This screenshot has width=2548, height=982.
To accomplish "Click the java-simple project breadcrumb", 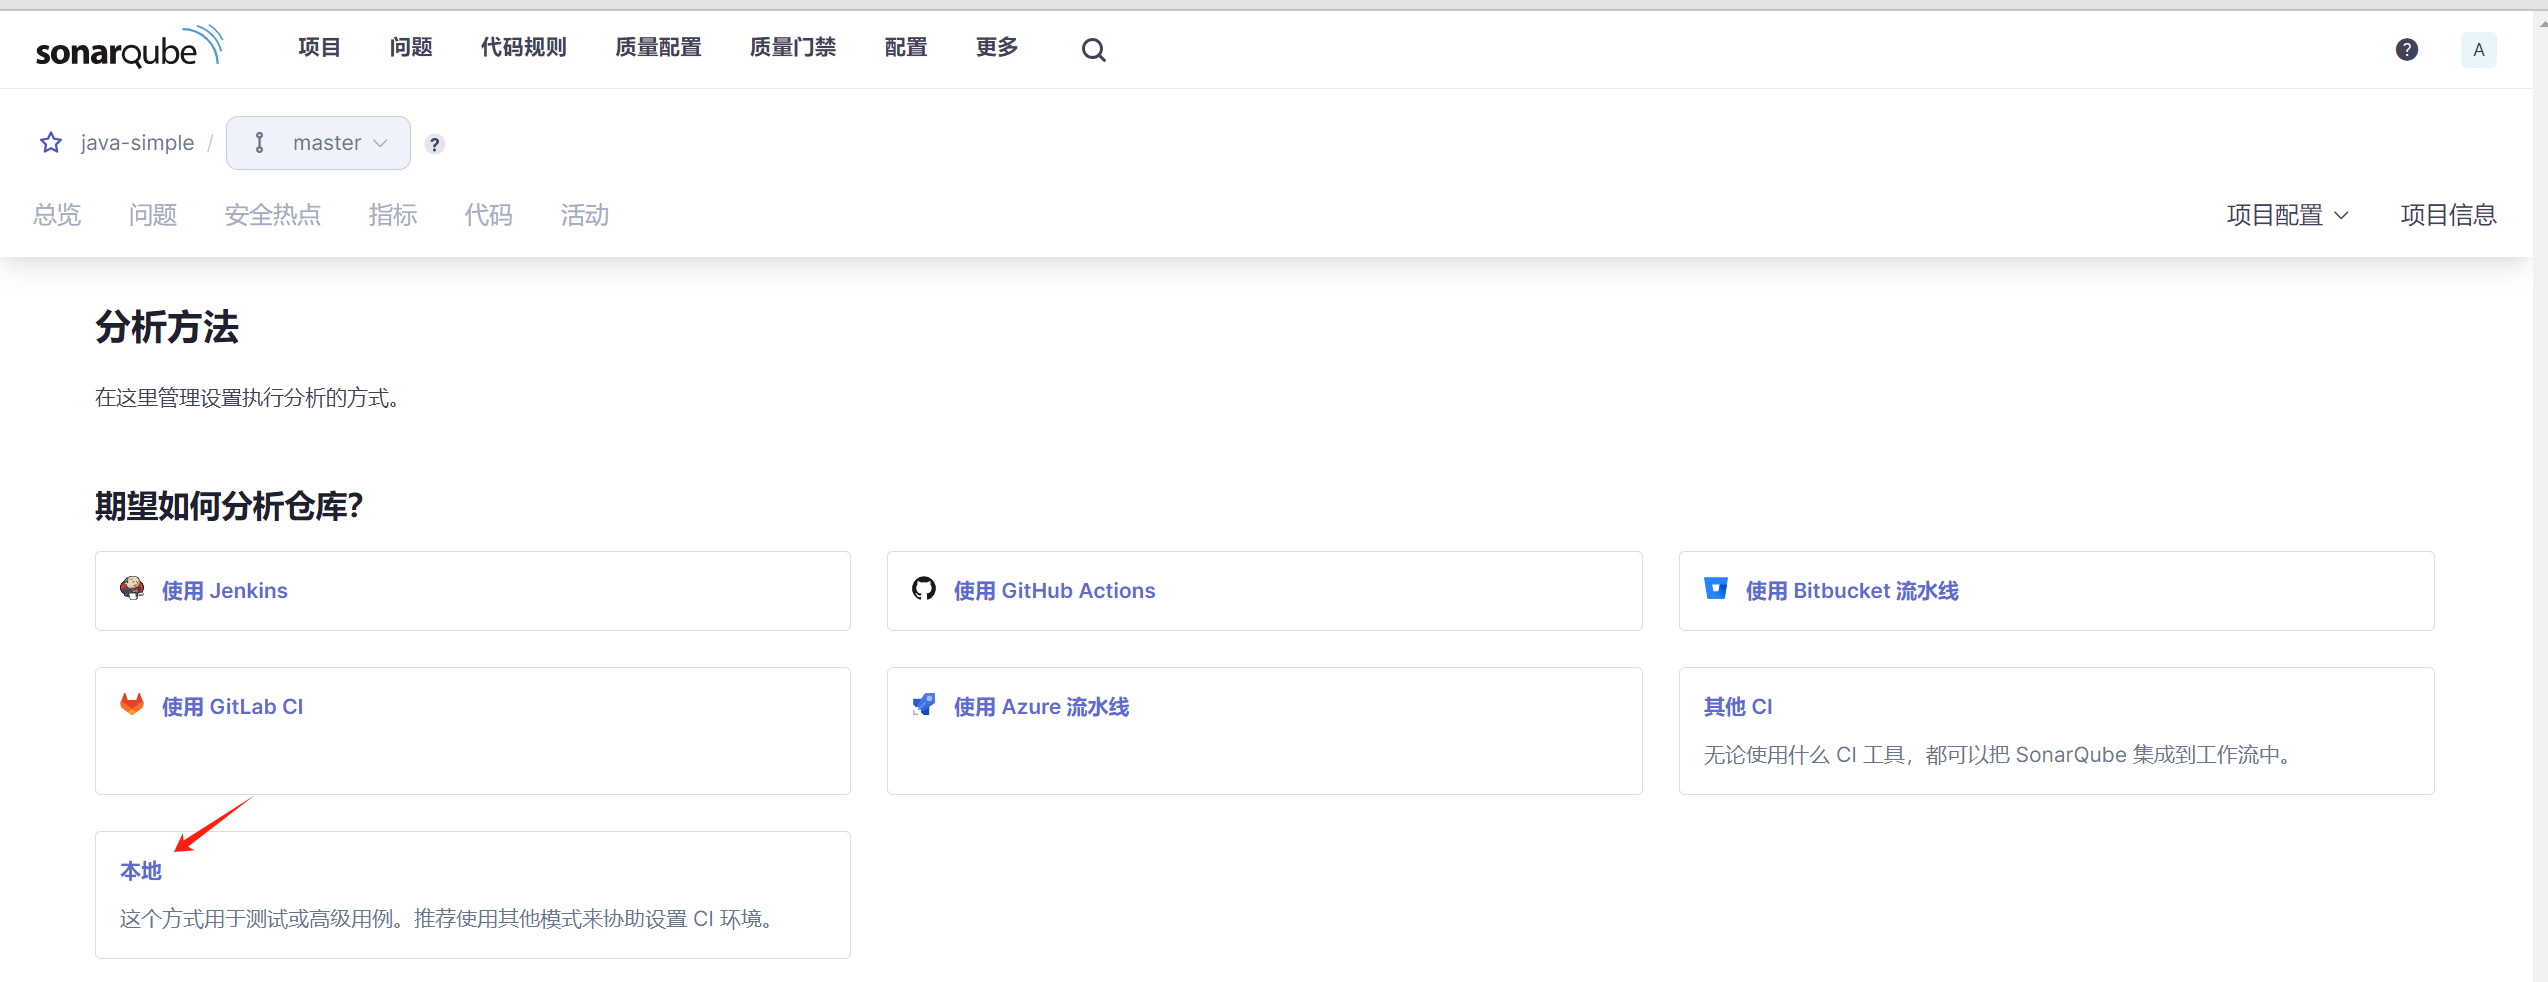I will [137, 143].
